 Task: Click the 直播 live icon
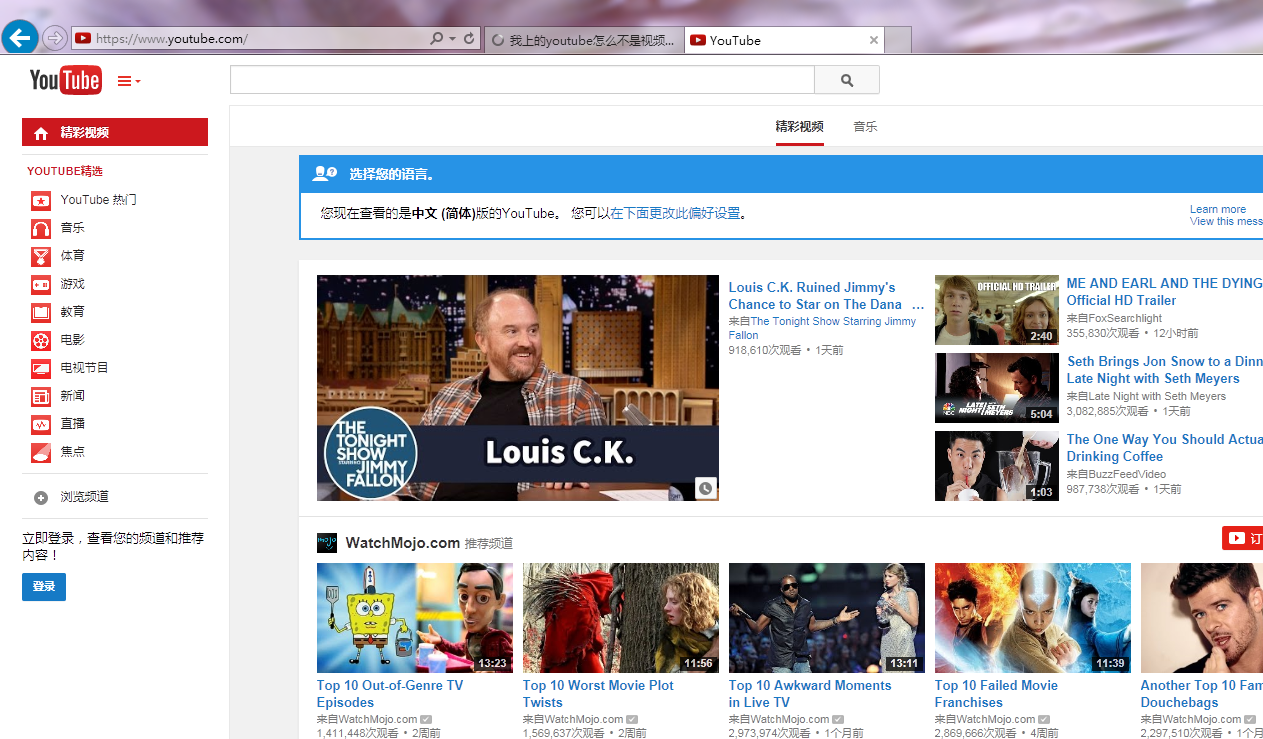41,424
